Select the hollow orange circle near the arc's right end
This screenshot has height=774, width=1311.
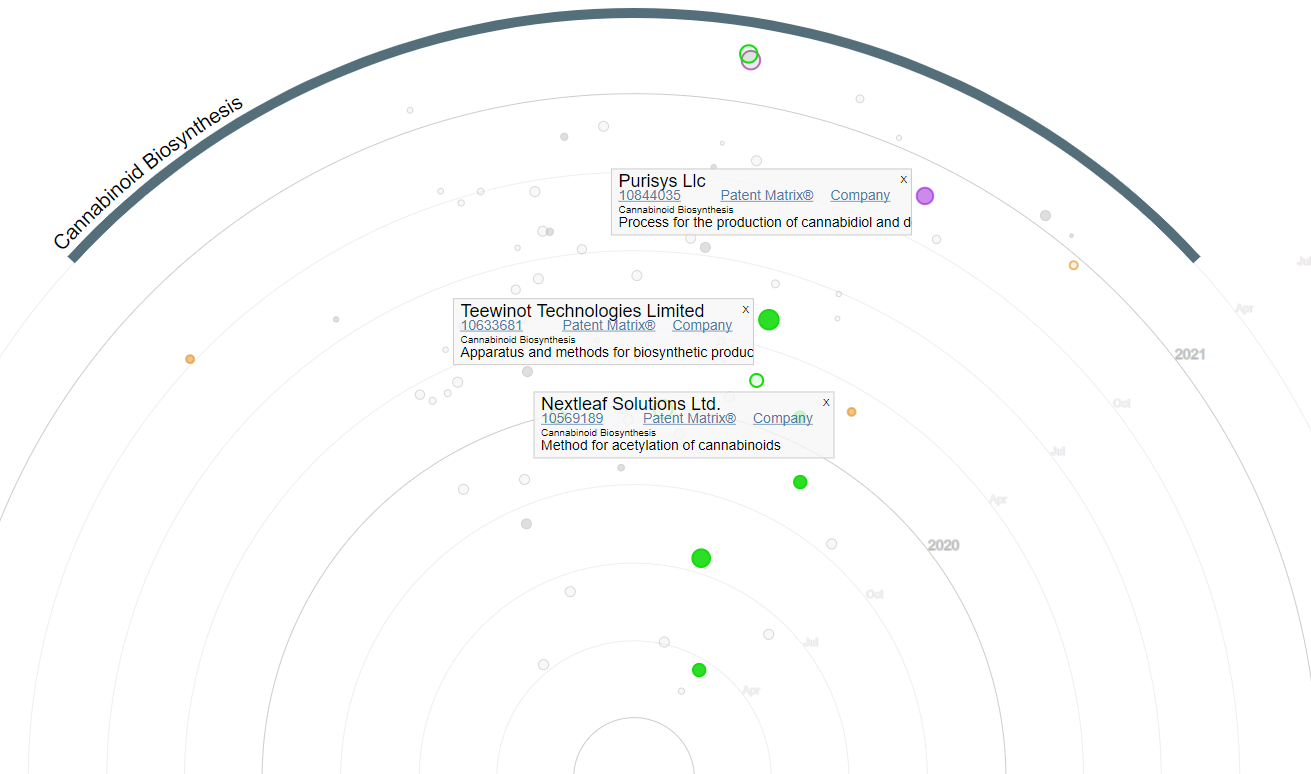pos(1073,266)
